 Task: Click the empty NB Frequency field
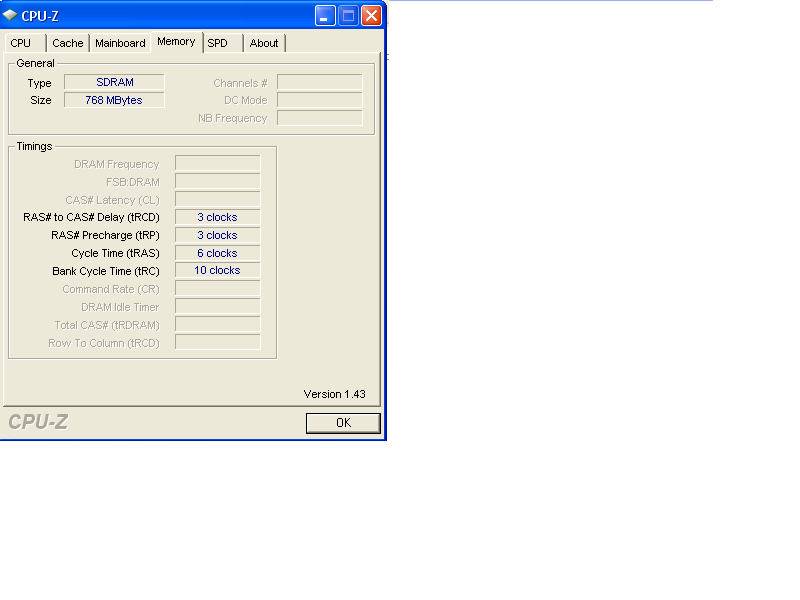[319, 118]
